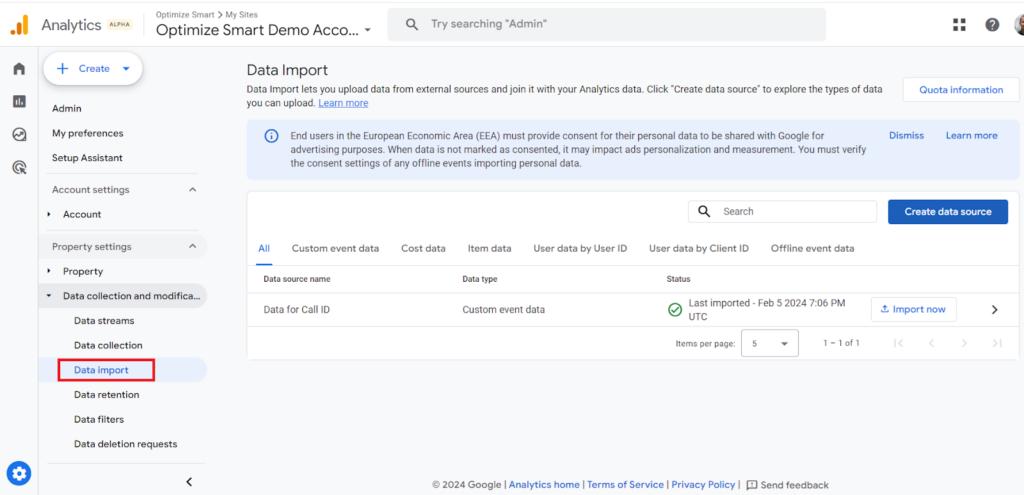This screenshot has height=495, width=1024.
Task: Open the account selector dropdown
Action: [264, 29]
